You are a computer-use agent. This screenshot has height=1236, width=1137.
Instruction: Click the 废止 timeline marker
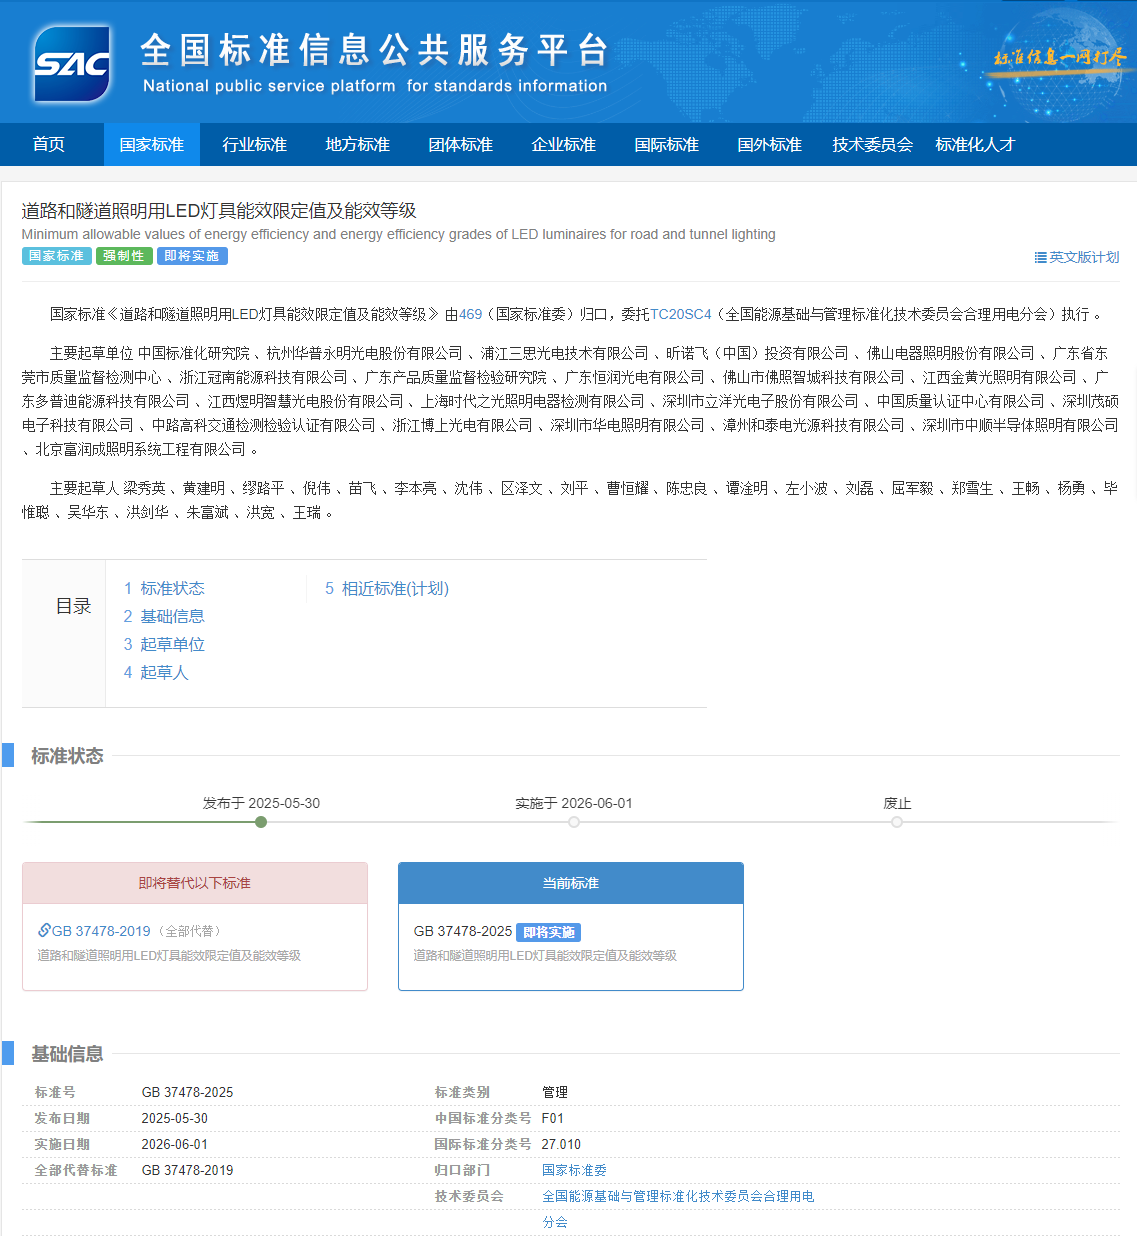(897, 822)
